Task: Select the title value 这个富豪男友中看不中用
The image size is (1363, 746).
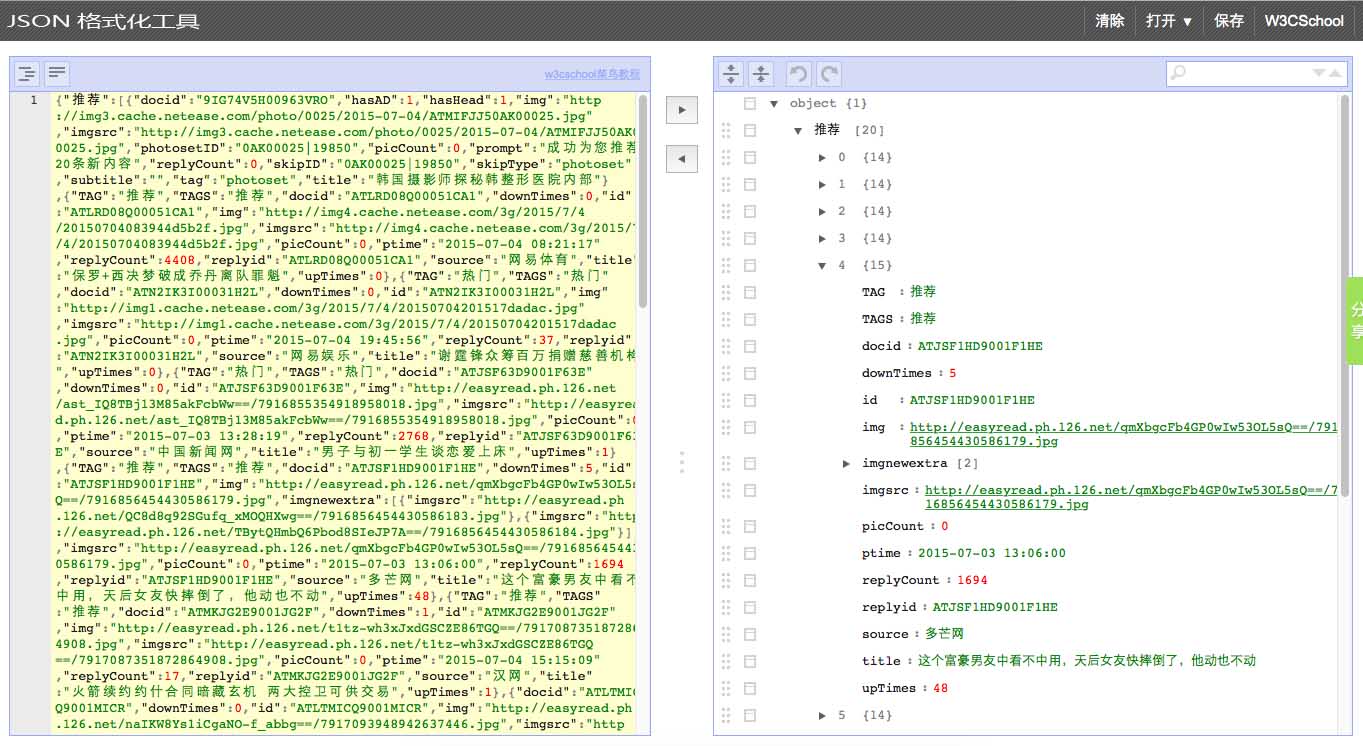Action: tap(1087, 661)
